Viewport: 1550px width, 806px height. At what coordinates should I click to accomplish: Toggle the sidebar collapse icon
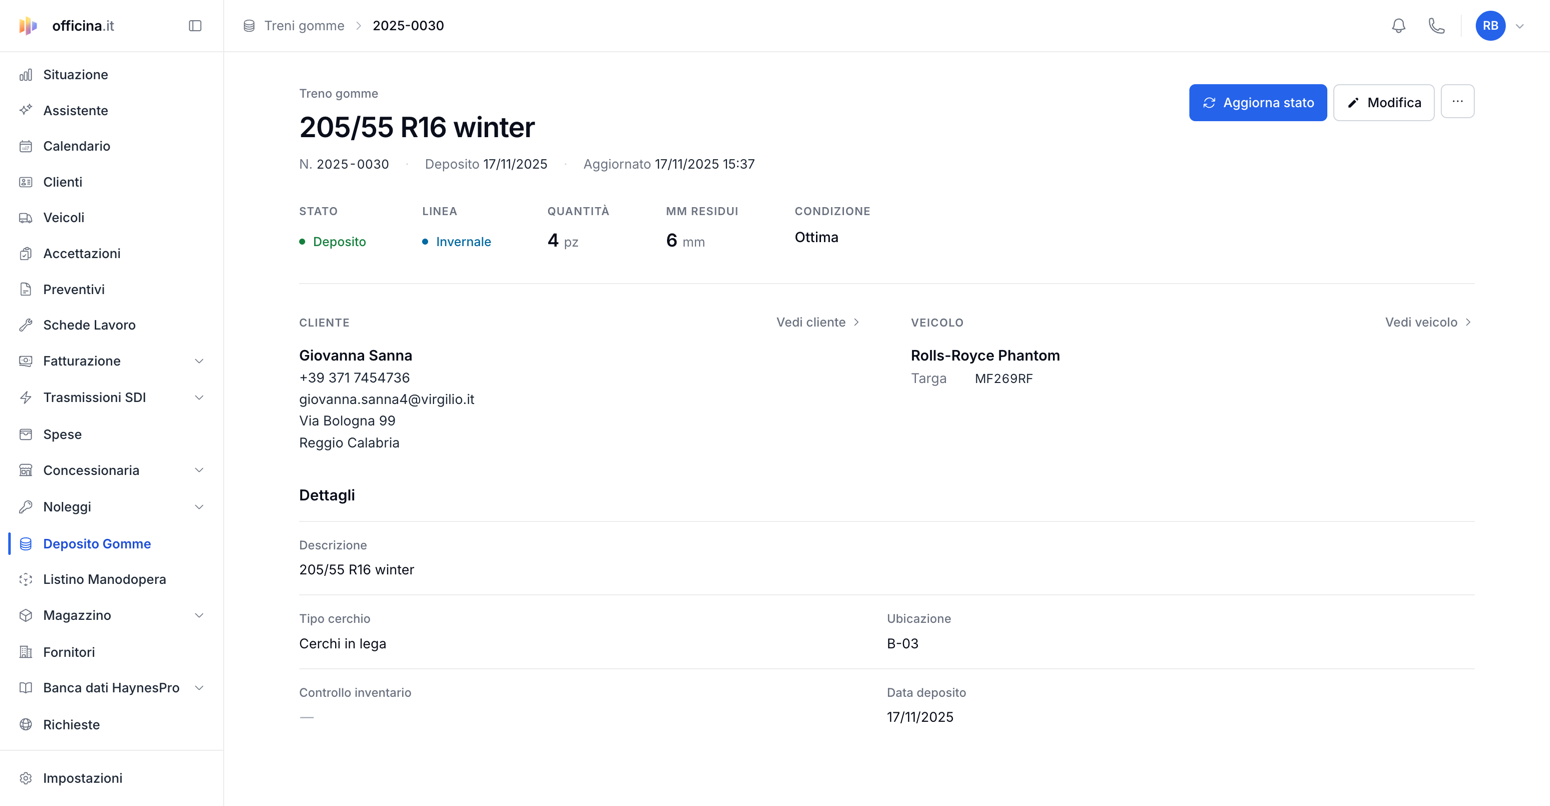(x=195, y=26)
